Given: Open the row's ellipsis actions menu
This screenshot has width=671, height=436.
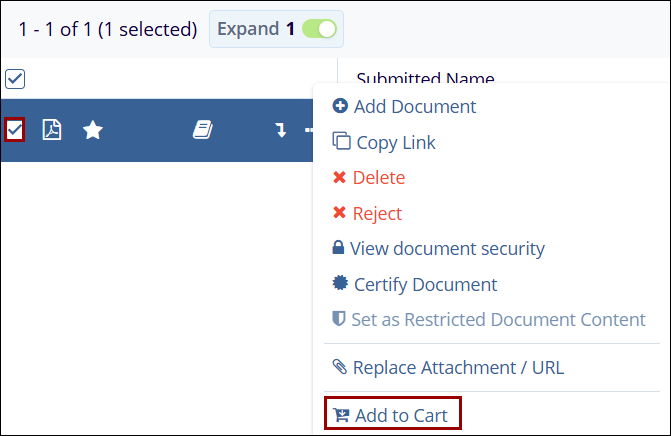Looking at the screenshot, I should [309, 130].
